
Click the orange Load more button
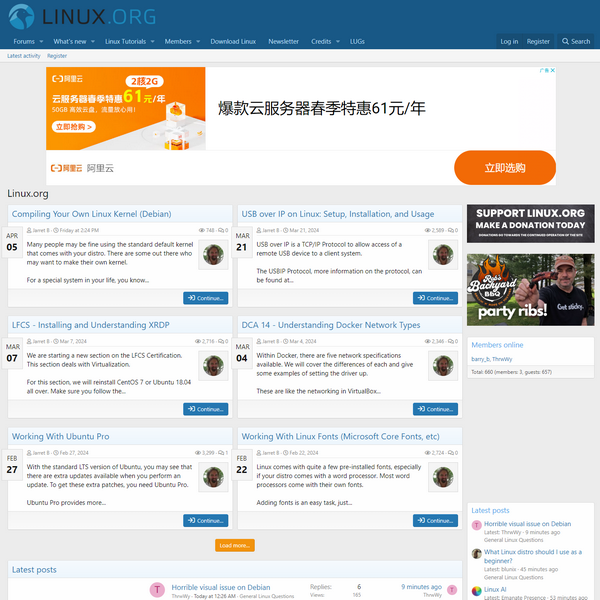pyautogui.click(x=234, y=545)
